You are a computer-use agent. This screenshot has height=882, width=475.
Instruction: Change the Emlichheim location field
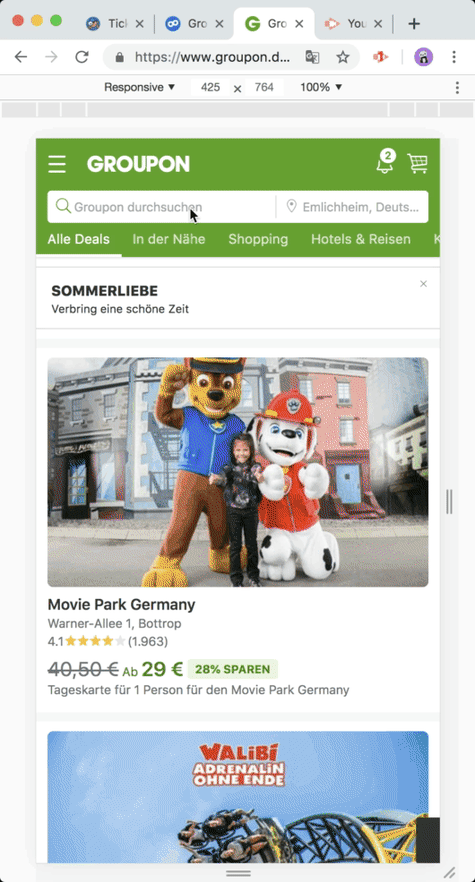click(352, 207)
